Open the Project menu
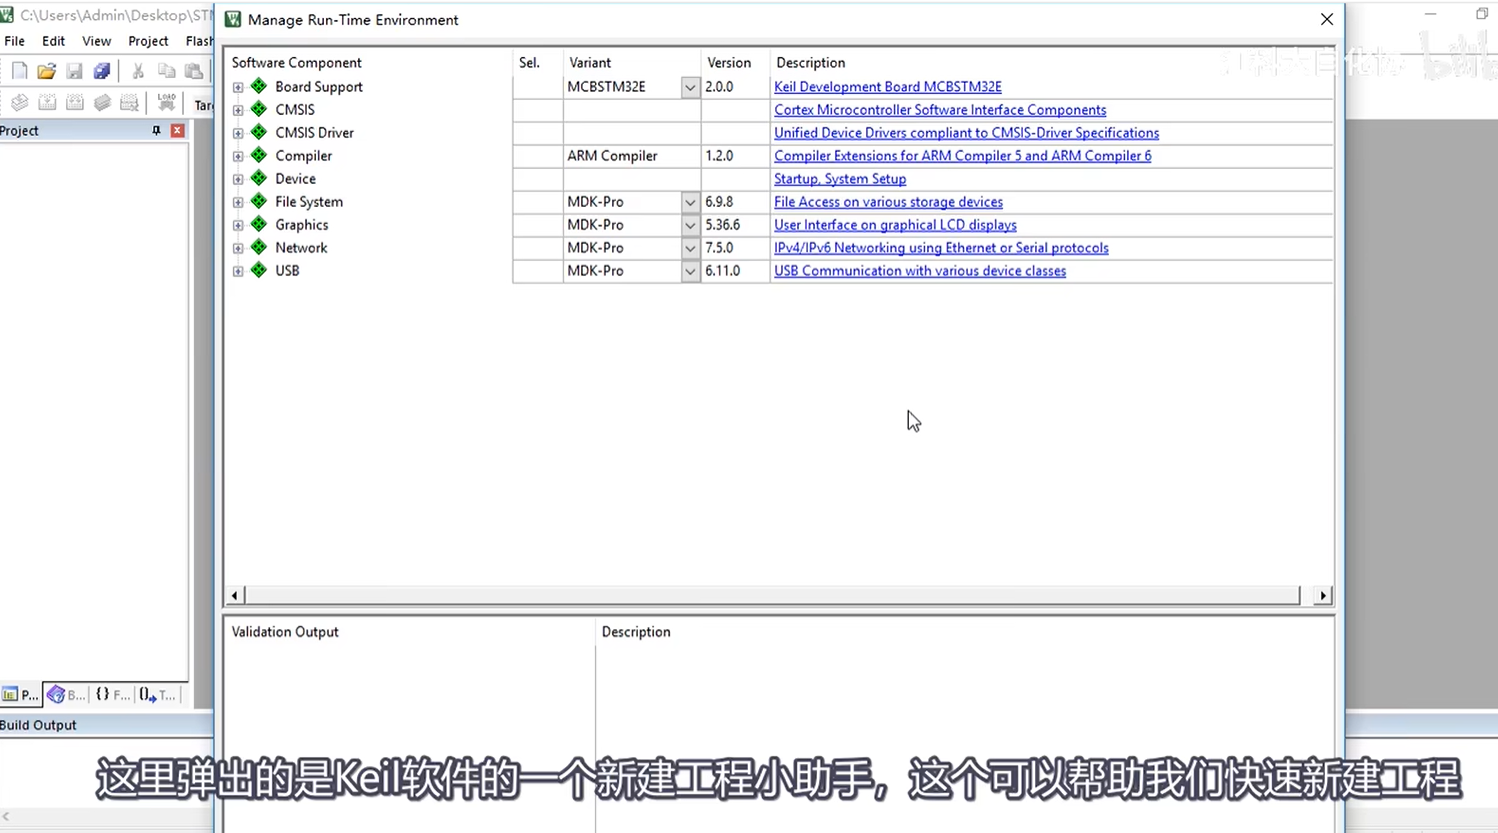Image resolution: width=1498 pixels, height=833 pixels. [x=148, y=41]
